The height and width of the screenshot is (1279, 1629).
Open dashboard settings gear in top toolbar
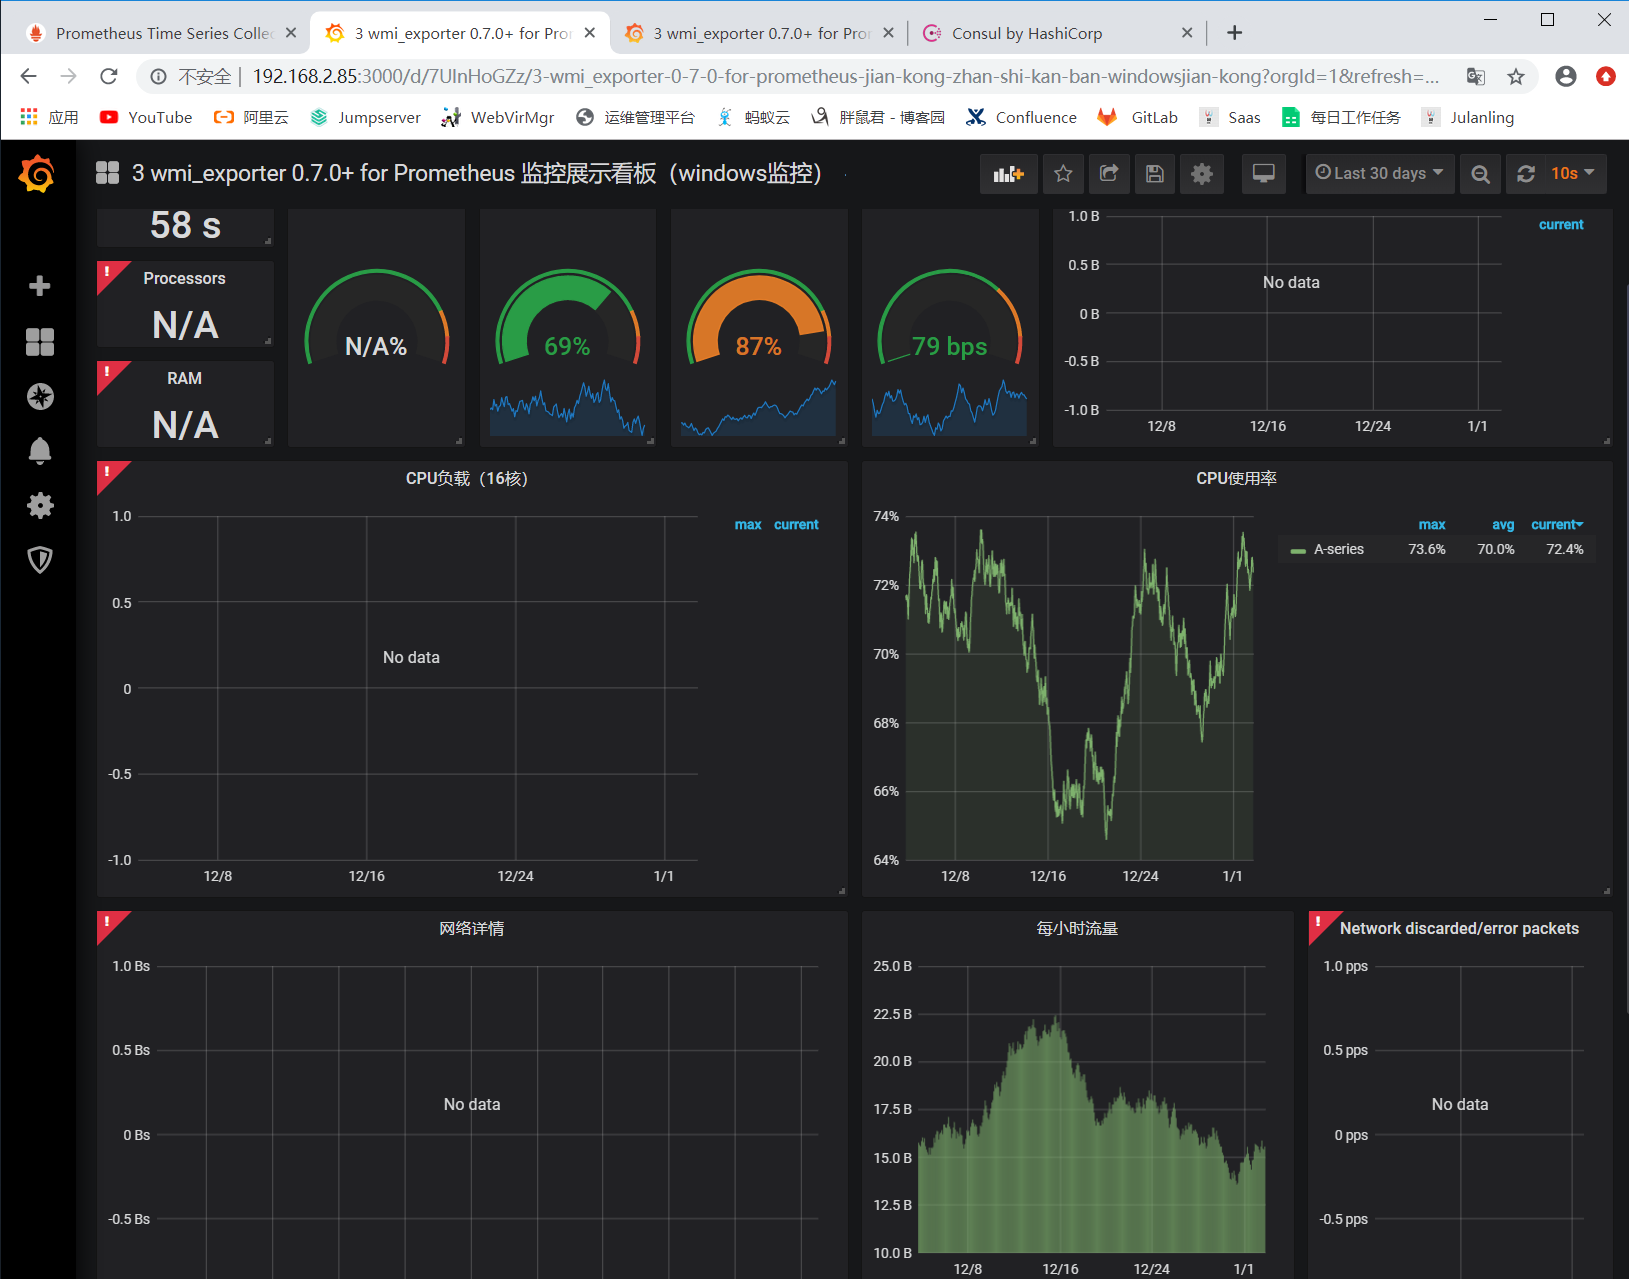pyautogui.click(x=1202, y=174)
